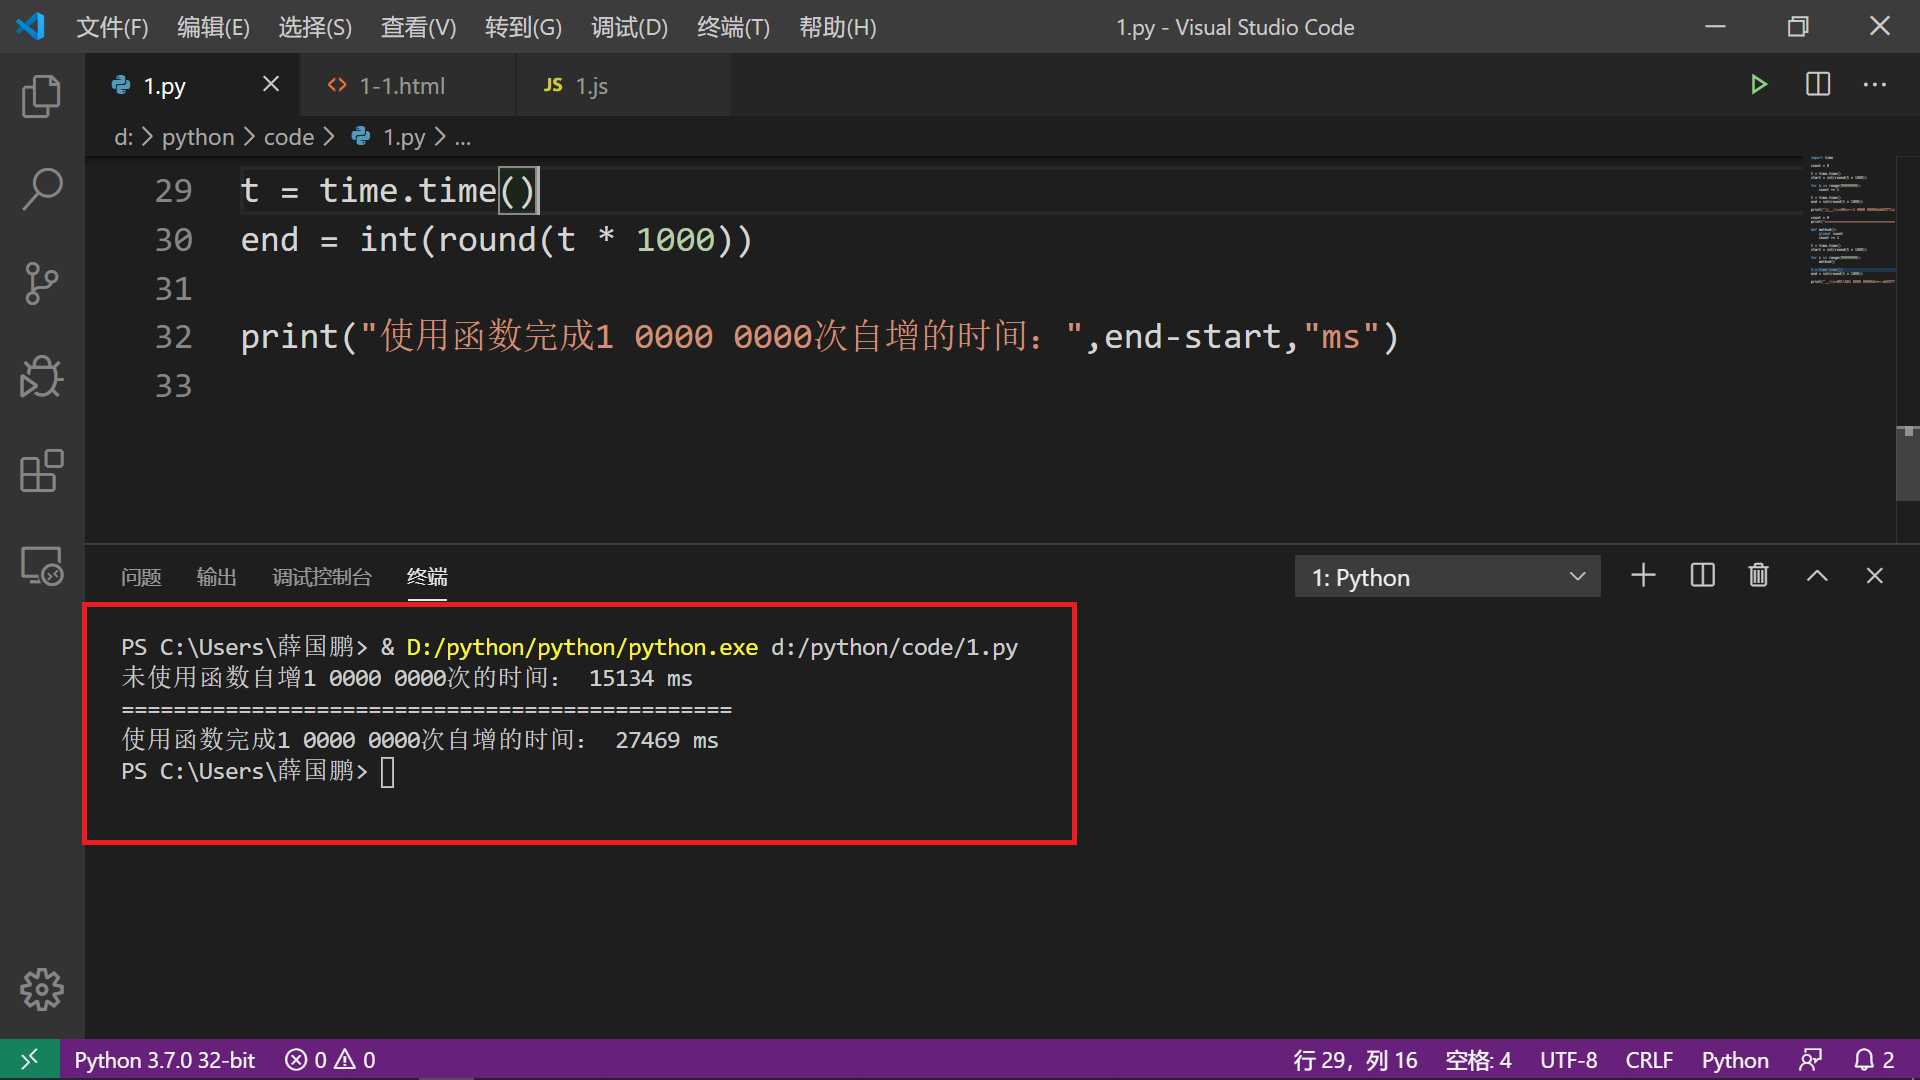Open editor More Actions ellipsis menu

(1875, 85)
